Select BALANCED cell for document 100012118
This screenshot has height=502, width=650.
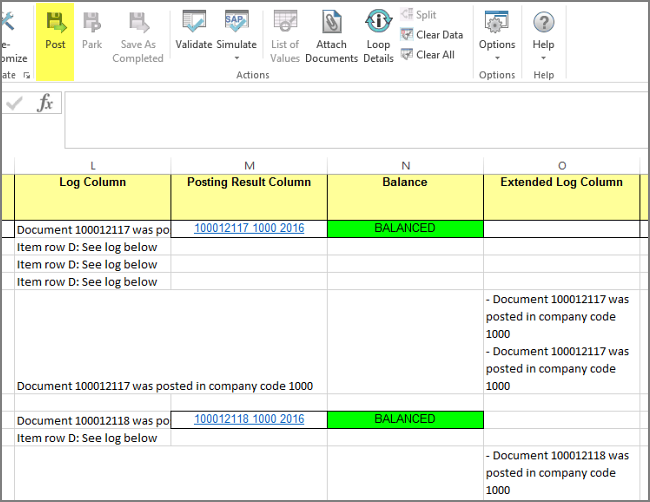click(x=405, y=420)
